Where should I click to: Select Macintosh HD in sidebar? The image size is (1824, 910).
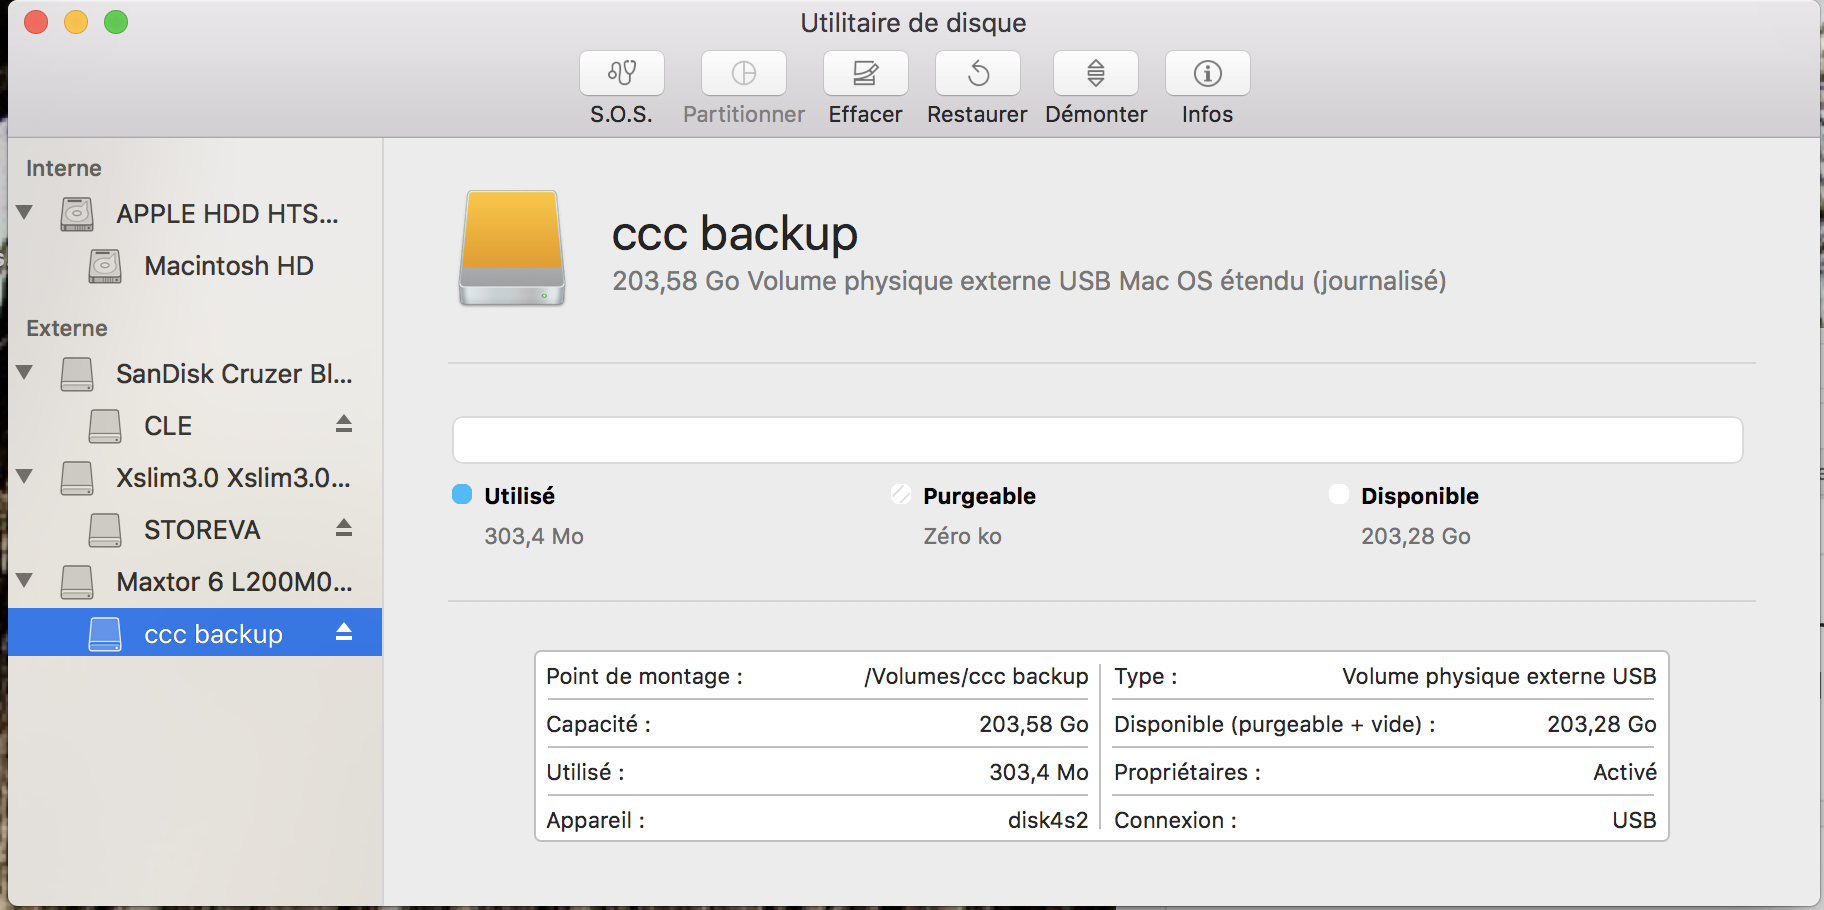[228, 266]
